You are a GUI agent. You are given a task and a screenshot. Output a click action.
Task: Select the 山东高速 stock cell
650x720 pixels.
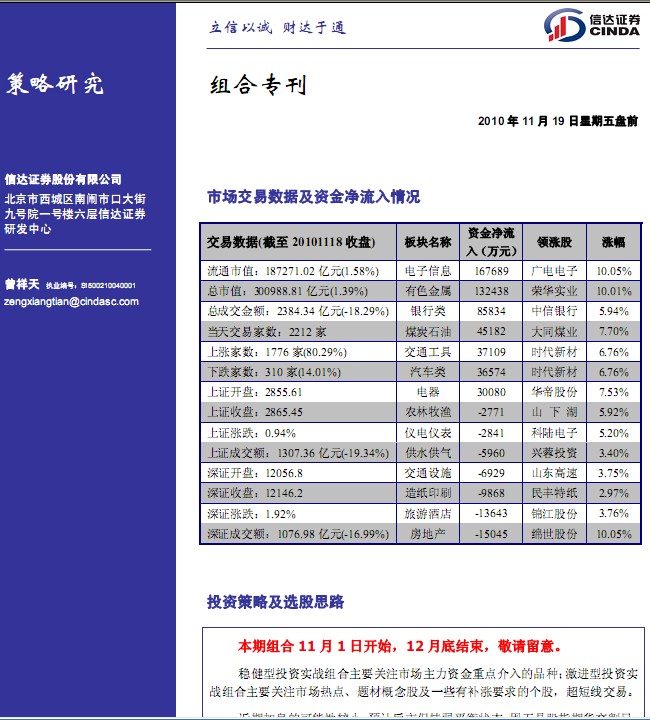click(x=554, y=473)
